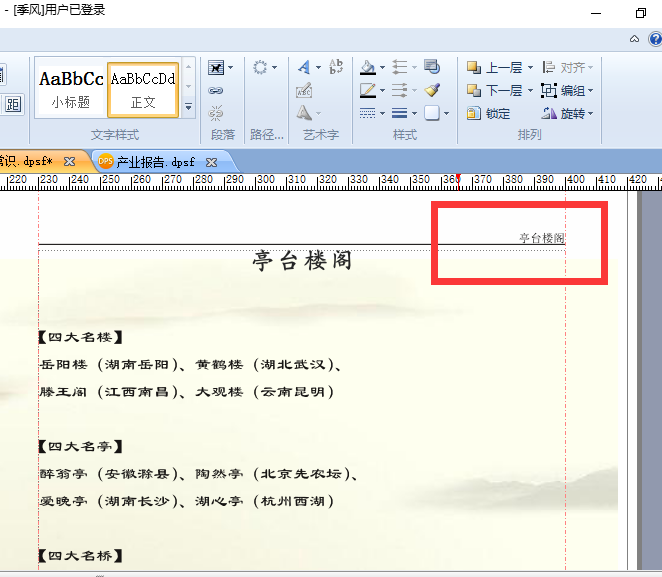Click 下一层 send backward button
The image size is (662, 577).
click(x=494, y=90)
